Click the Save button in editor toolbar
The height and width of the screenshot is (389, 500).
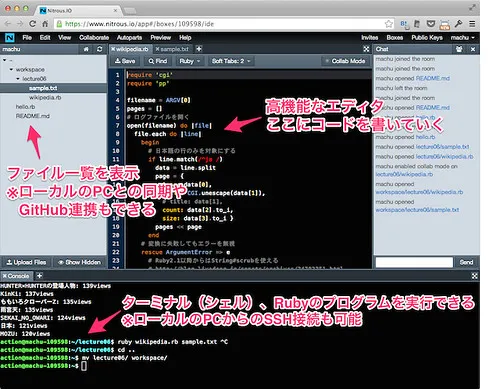(x=125, y=61)
